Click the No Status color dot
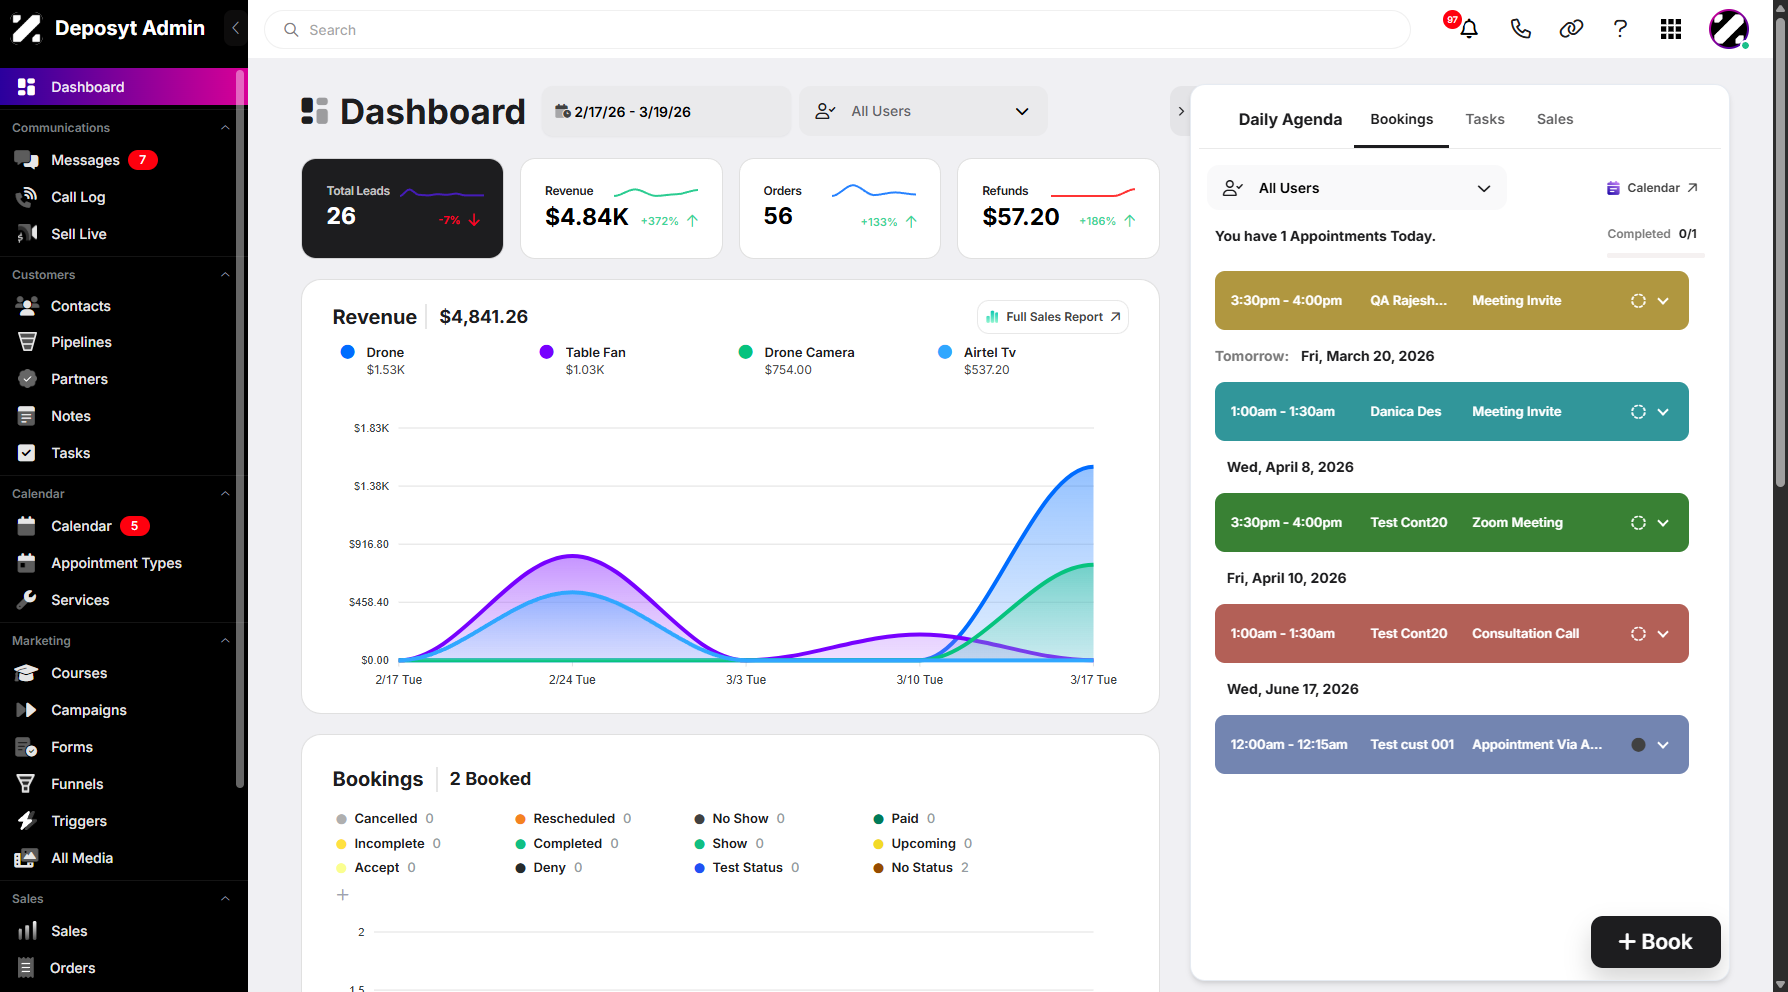This screenshot has width=1788, height=992. click(878, 868)
